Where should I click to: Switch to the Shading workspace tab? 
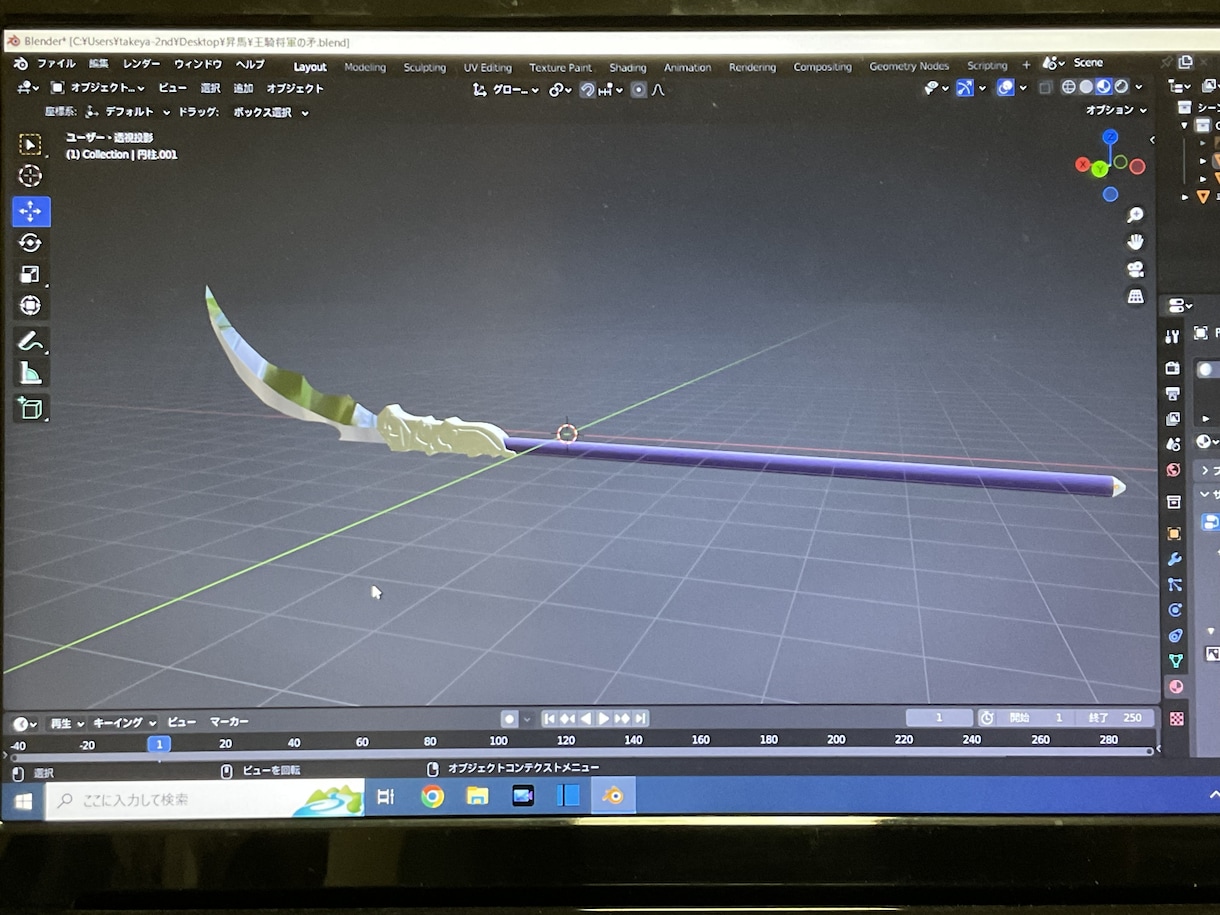[x=627, y=68]
